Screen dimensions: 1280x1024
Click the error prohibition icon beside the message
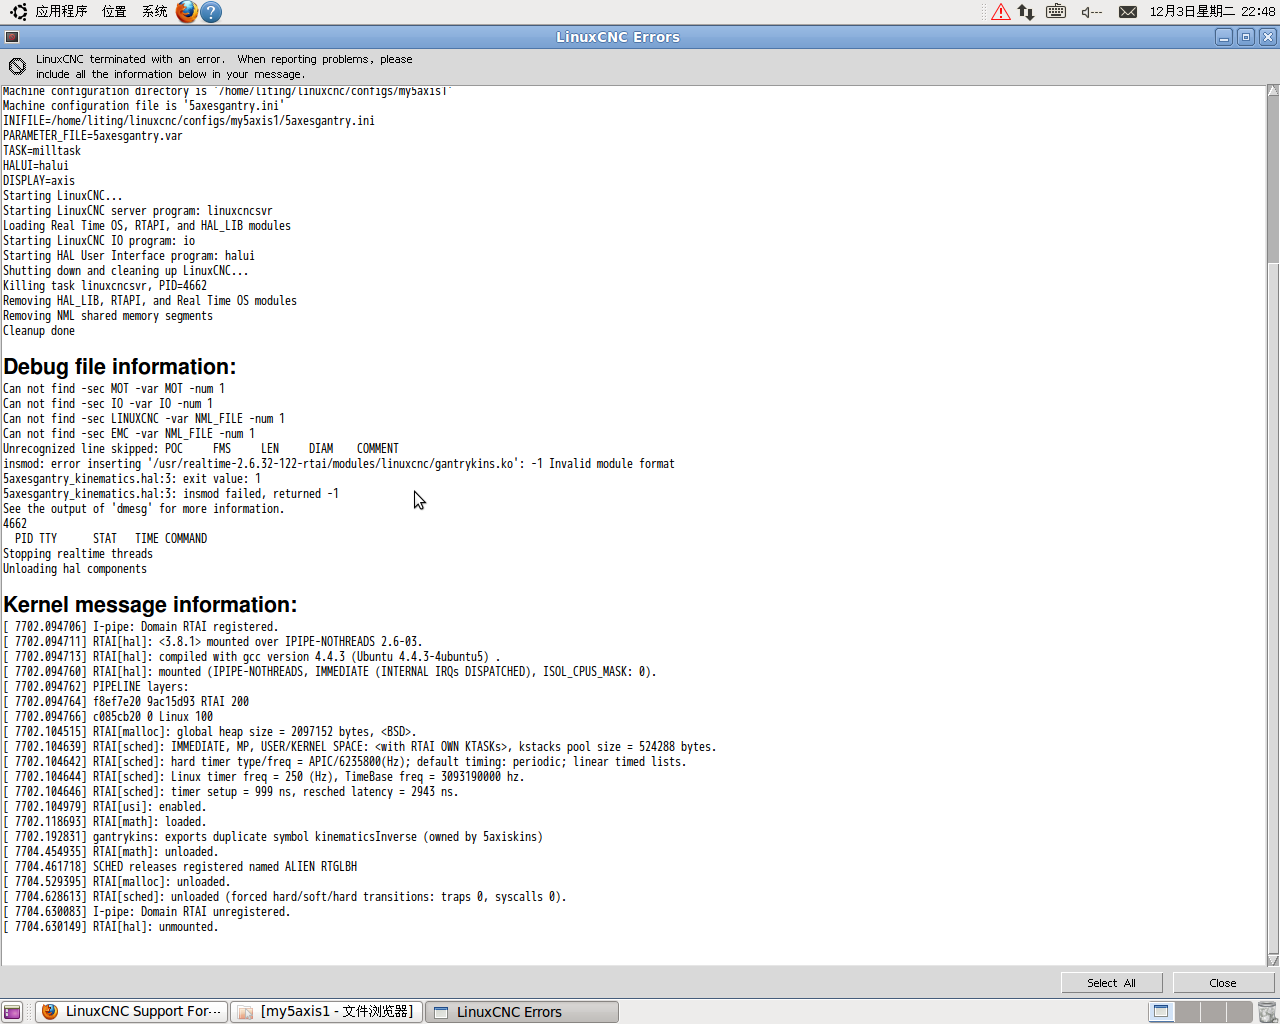[x=17, y=66]
